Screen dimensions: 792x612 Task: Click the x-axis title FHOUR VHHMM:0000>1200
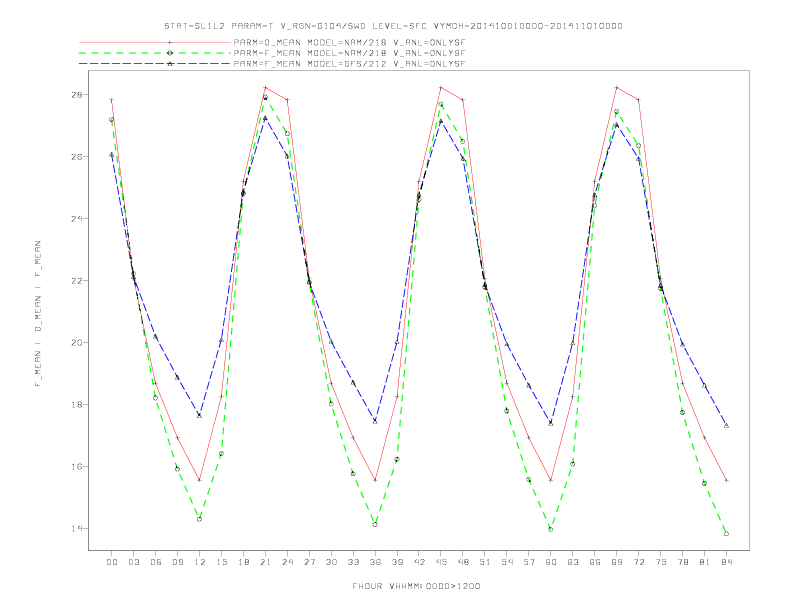point(416,586)
